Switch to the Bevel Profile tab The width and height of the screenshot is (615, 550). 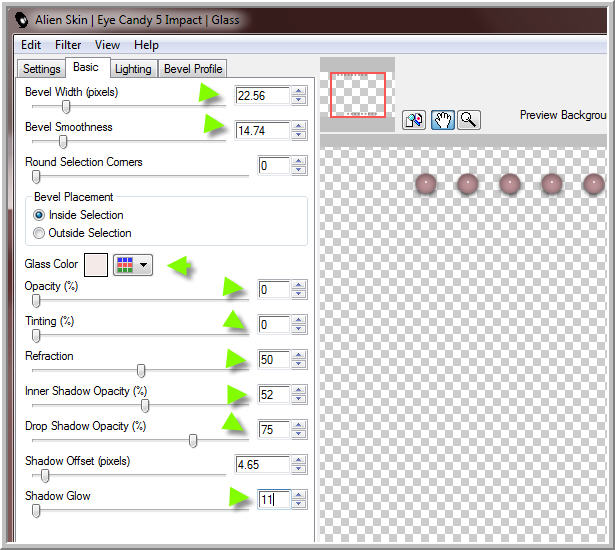[x=193, y=69]
